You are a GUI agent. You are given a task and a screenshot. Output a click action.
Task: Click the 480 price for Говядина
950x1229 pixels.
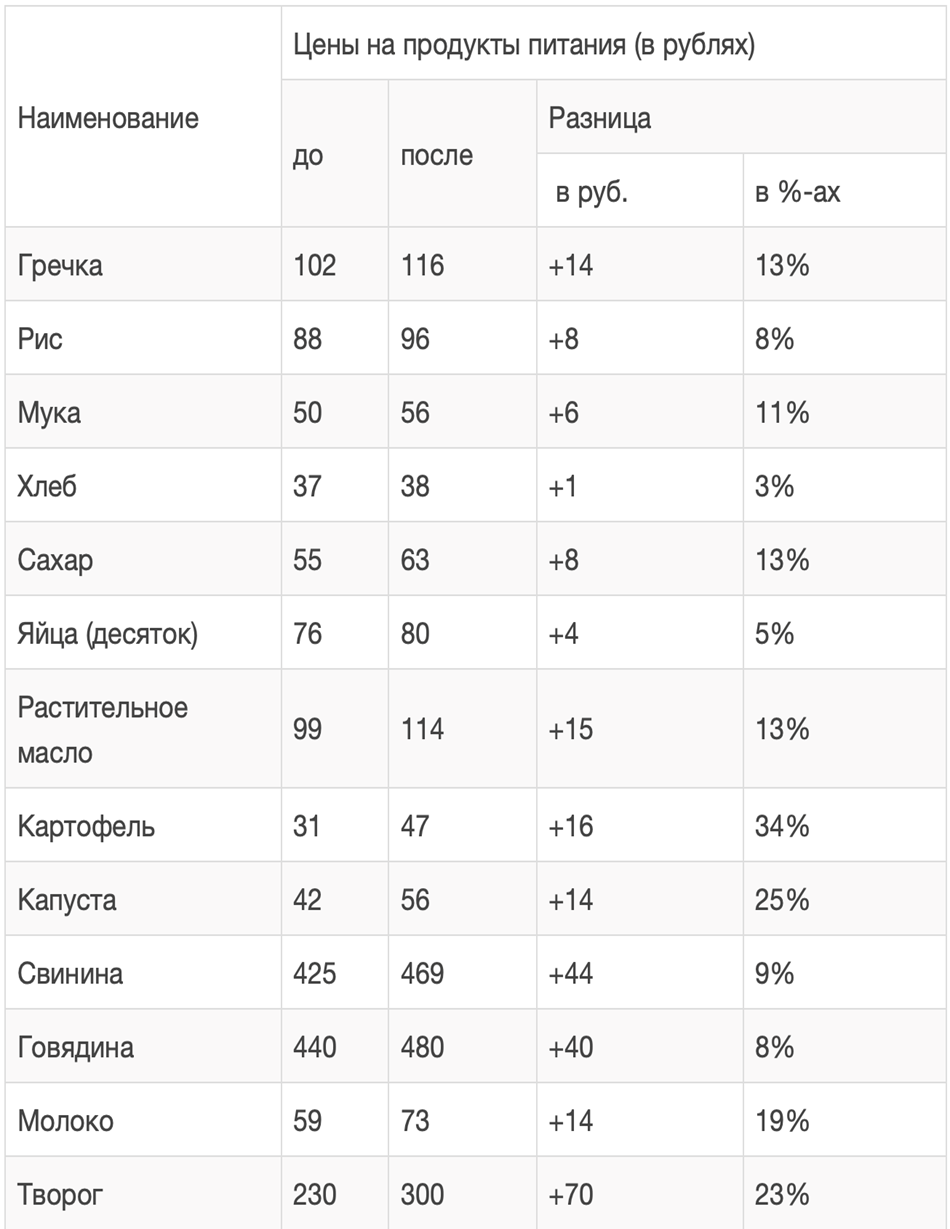(x=422, y=1047)
